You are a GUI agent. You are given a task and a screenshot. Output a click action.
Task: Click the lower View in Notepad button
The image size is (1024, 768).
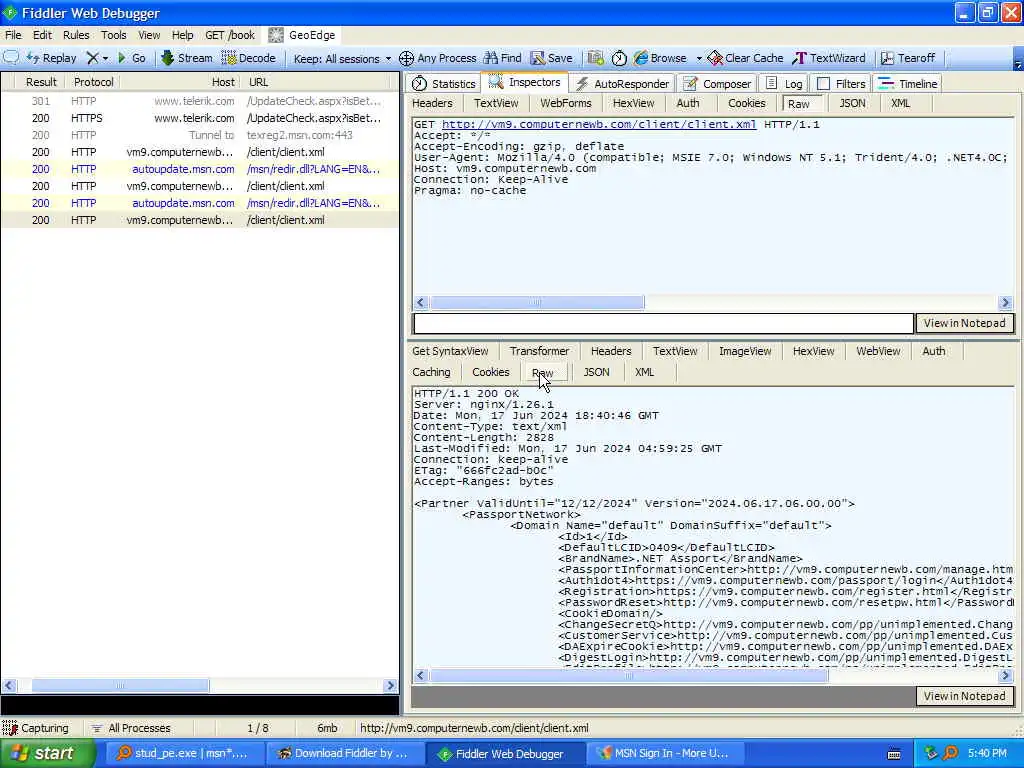tap(965, 696)
